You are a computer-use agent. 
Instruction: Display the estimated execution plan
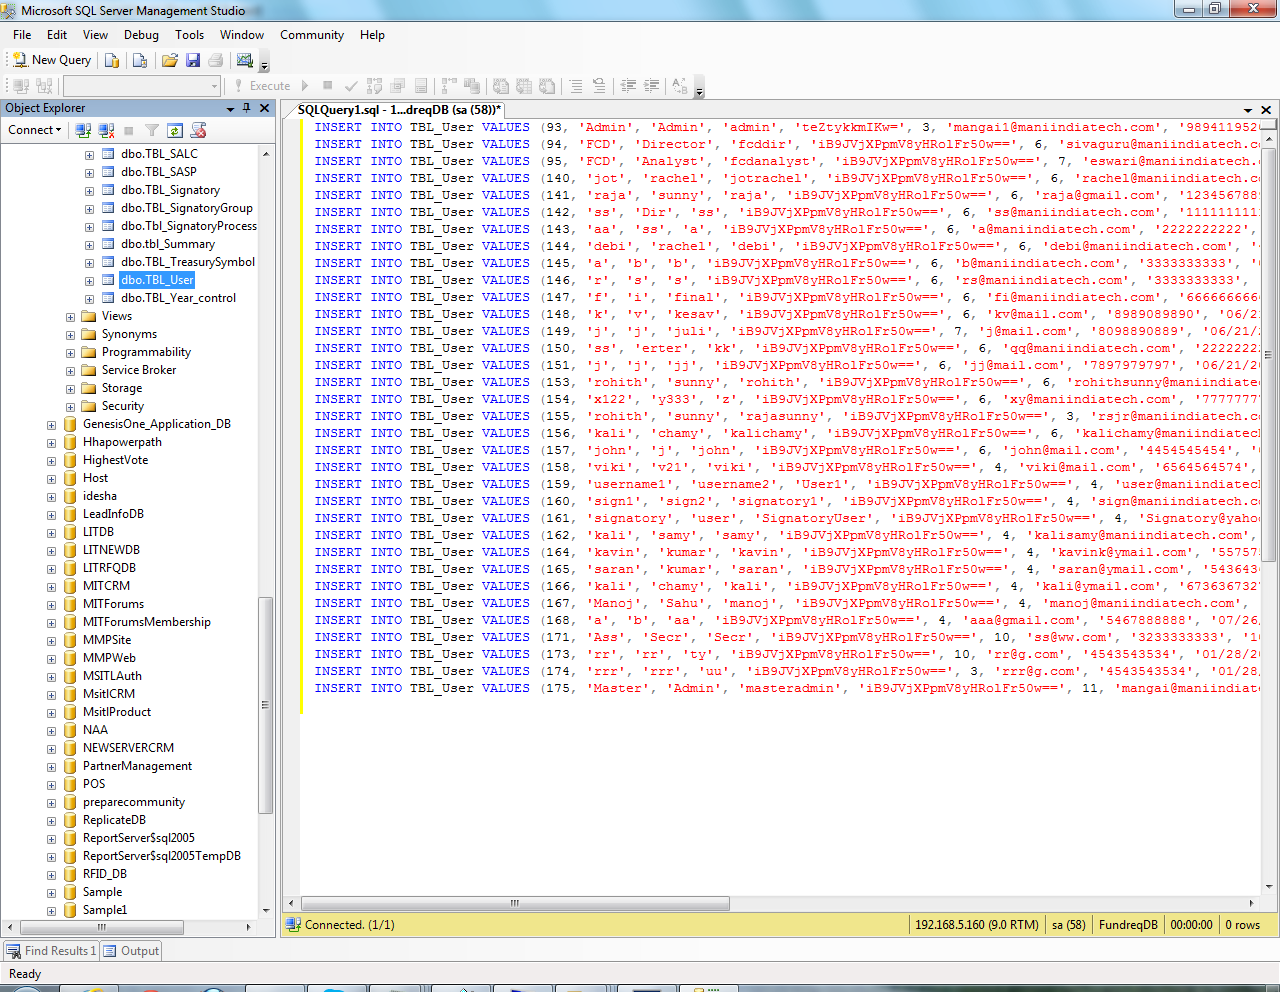[x=375, y=86]
